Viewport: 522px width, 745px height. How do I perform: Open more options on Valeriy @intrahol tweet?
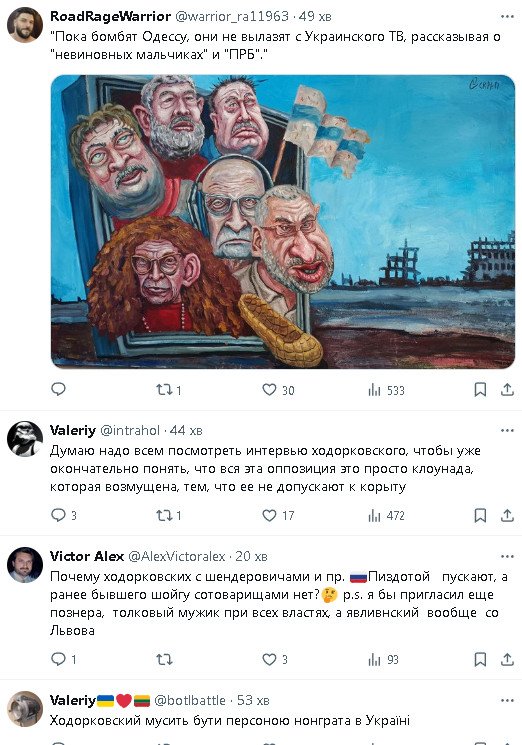tap(507, 430)
